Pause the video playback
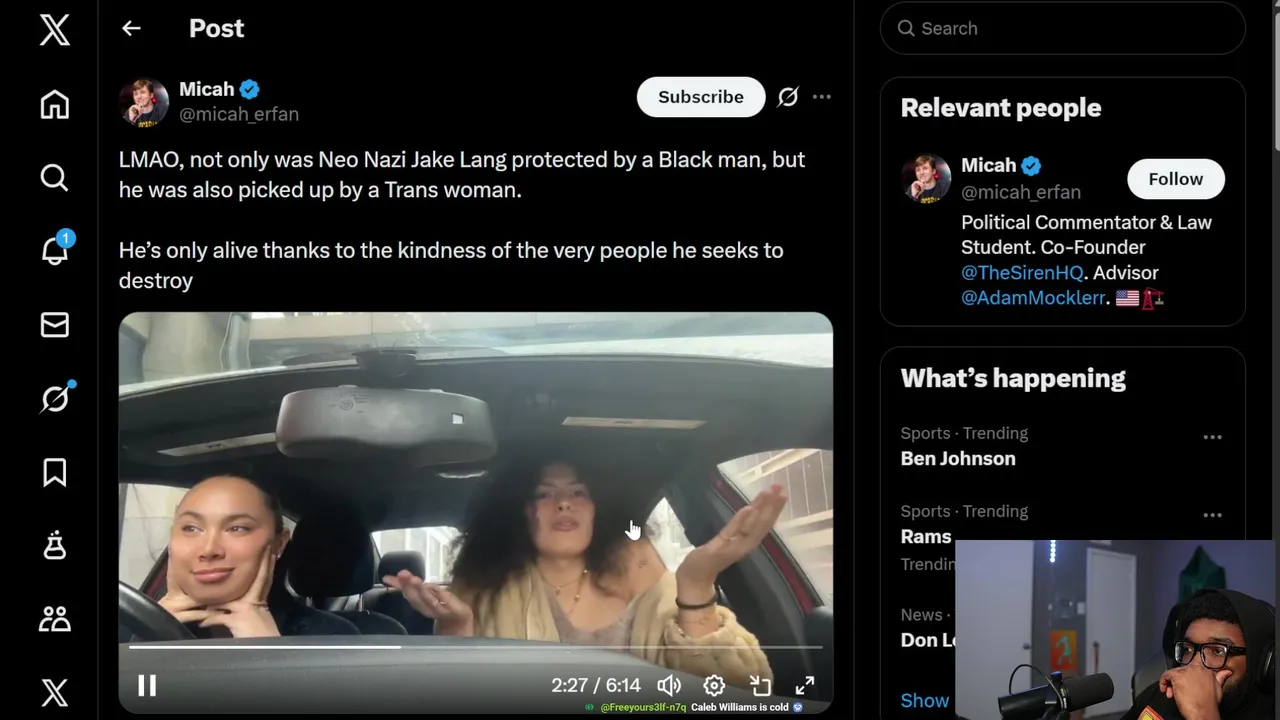1280x720 pixels. coord(147,685)
